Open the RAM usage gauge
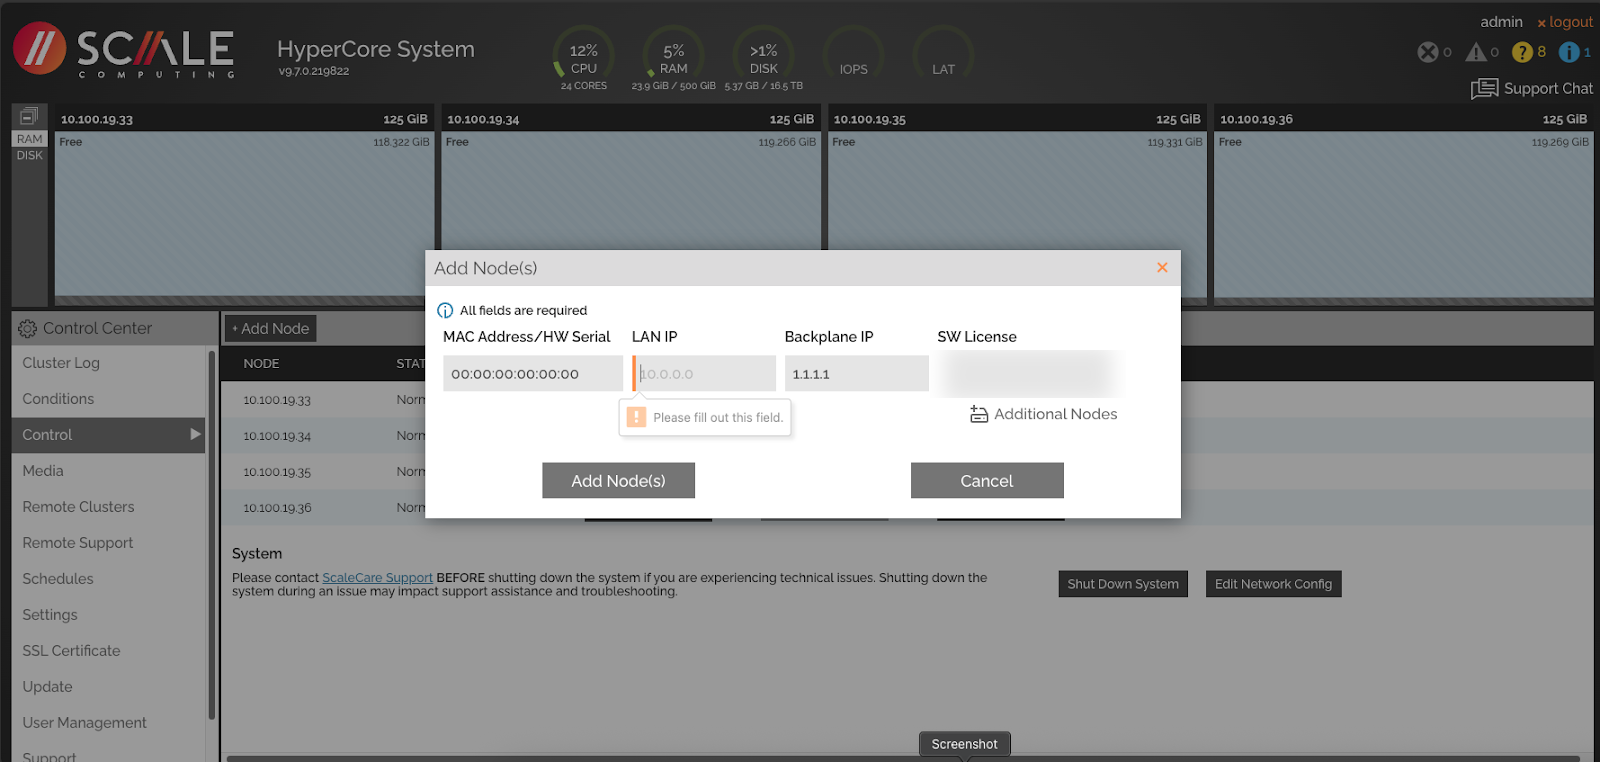 pyautogui.click(x=674, y=56)
